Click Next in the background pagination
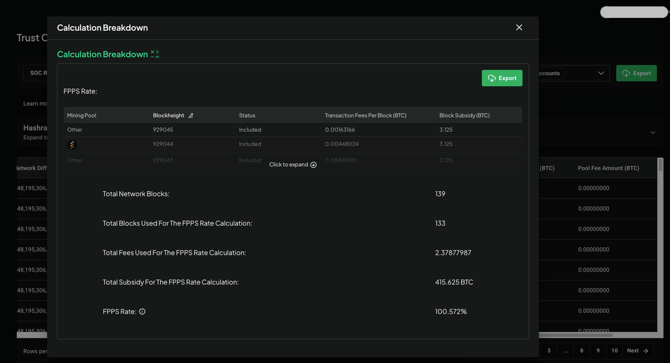Image resolution: width=670 pixels, height=363 pixels. (x=638, y=351)
